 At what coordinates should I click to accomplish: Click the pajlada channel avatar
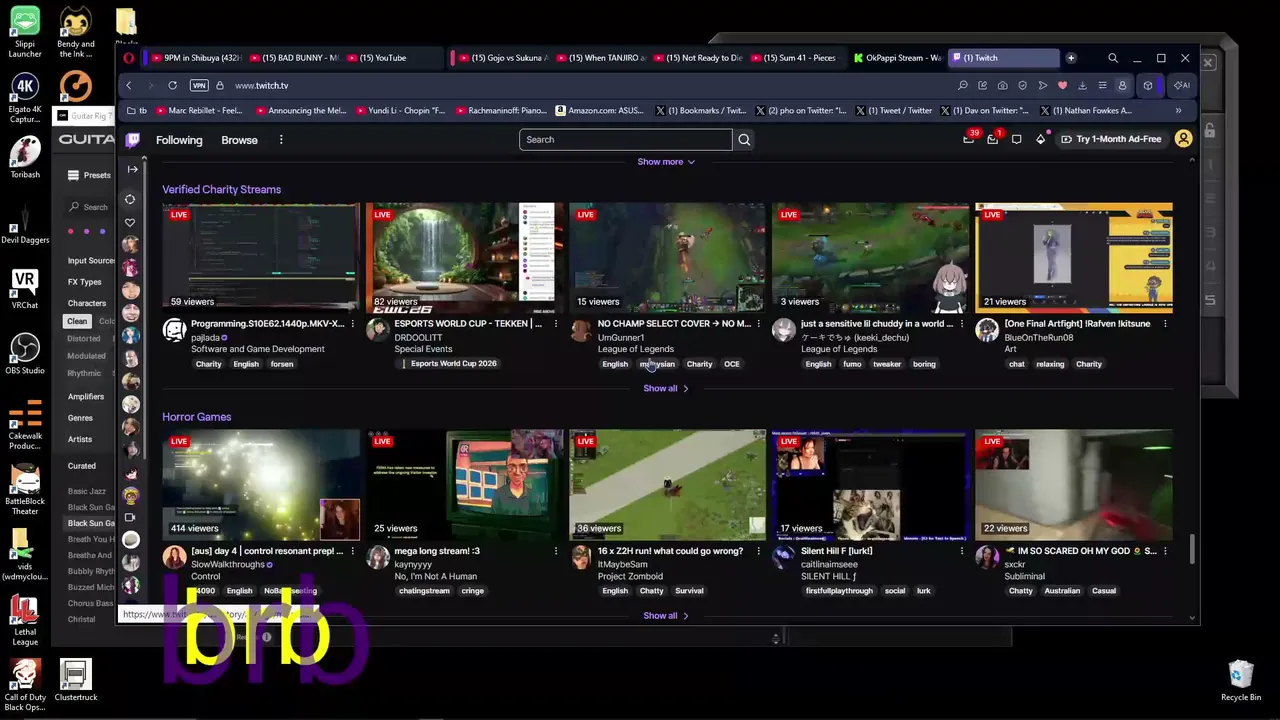click(x=175, y=331)
